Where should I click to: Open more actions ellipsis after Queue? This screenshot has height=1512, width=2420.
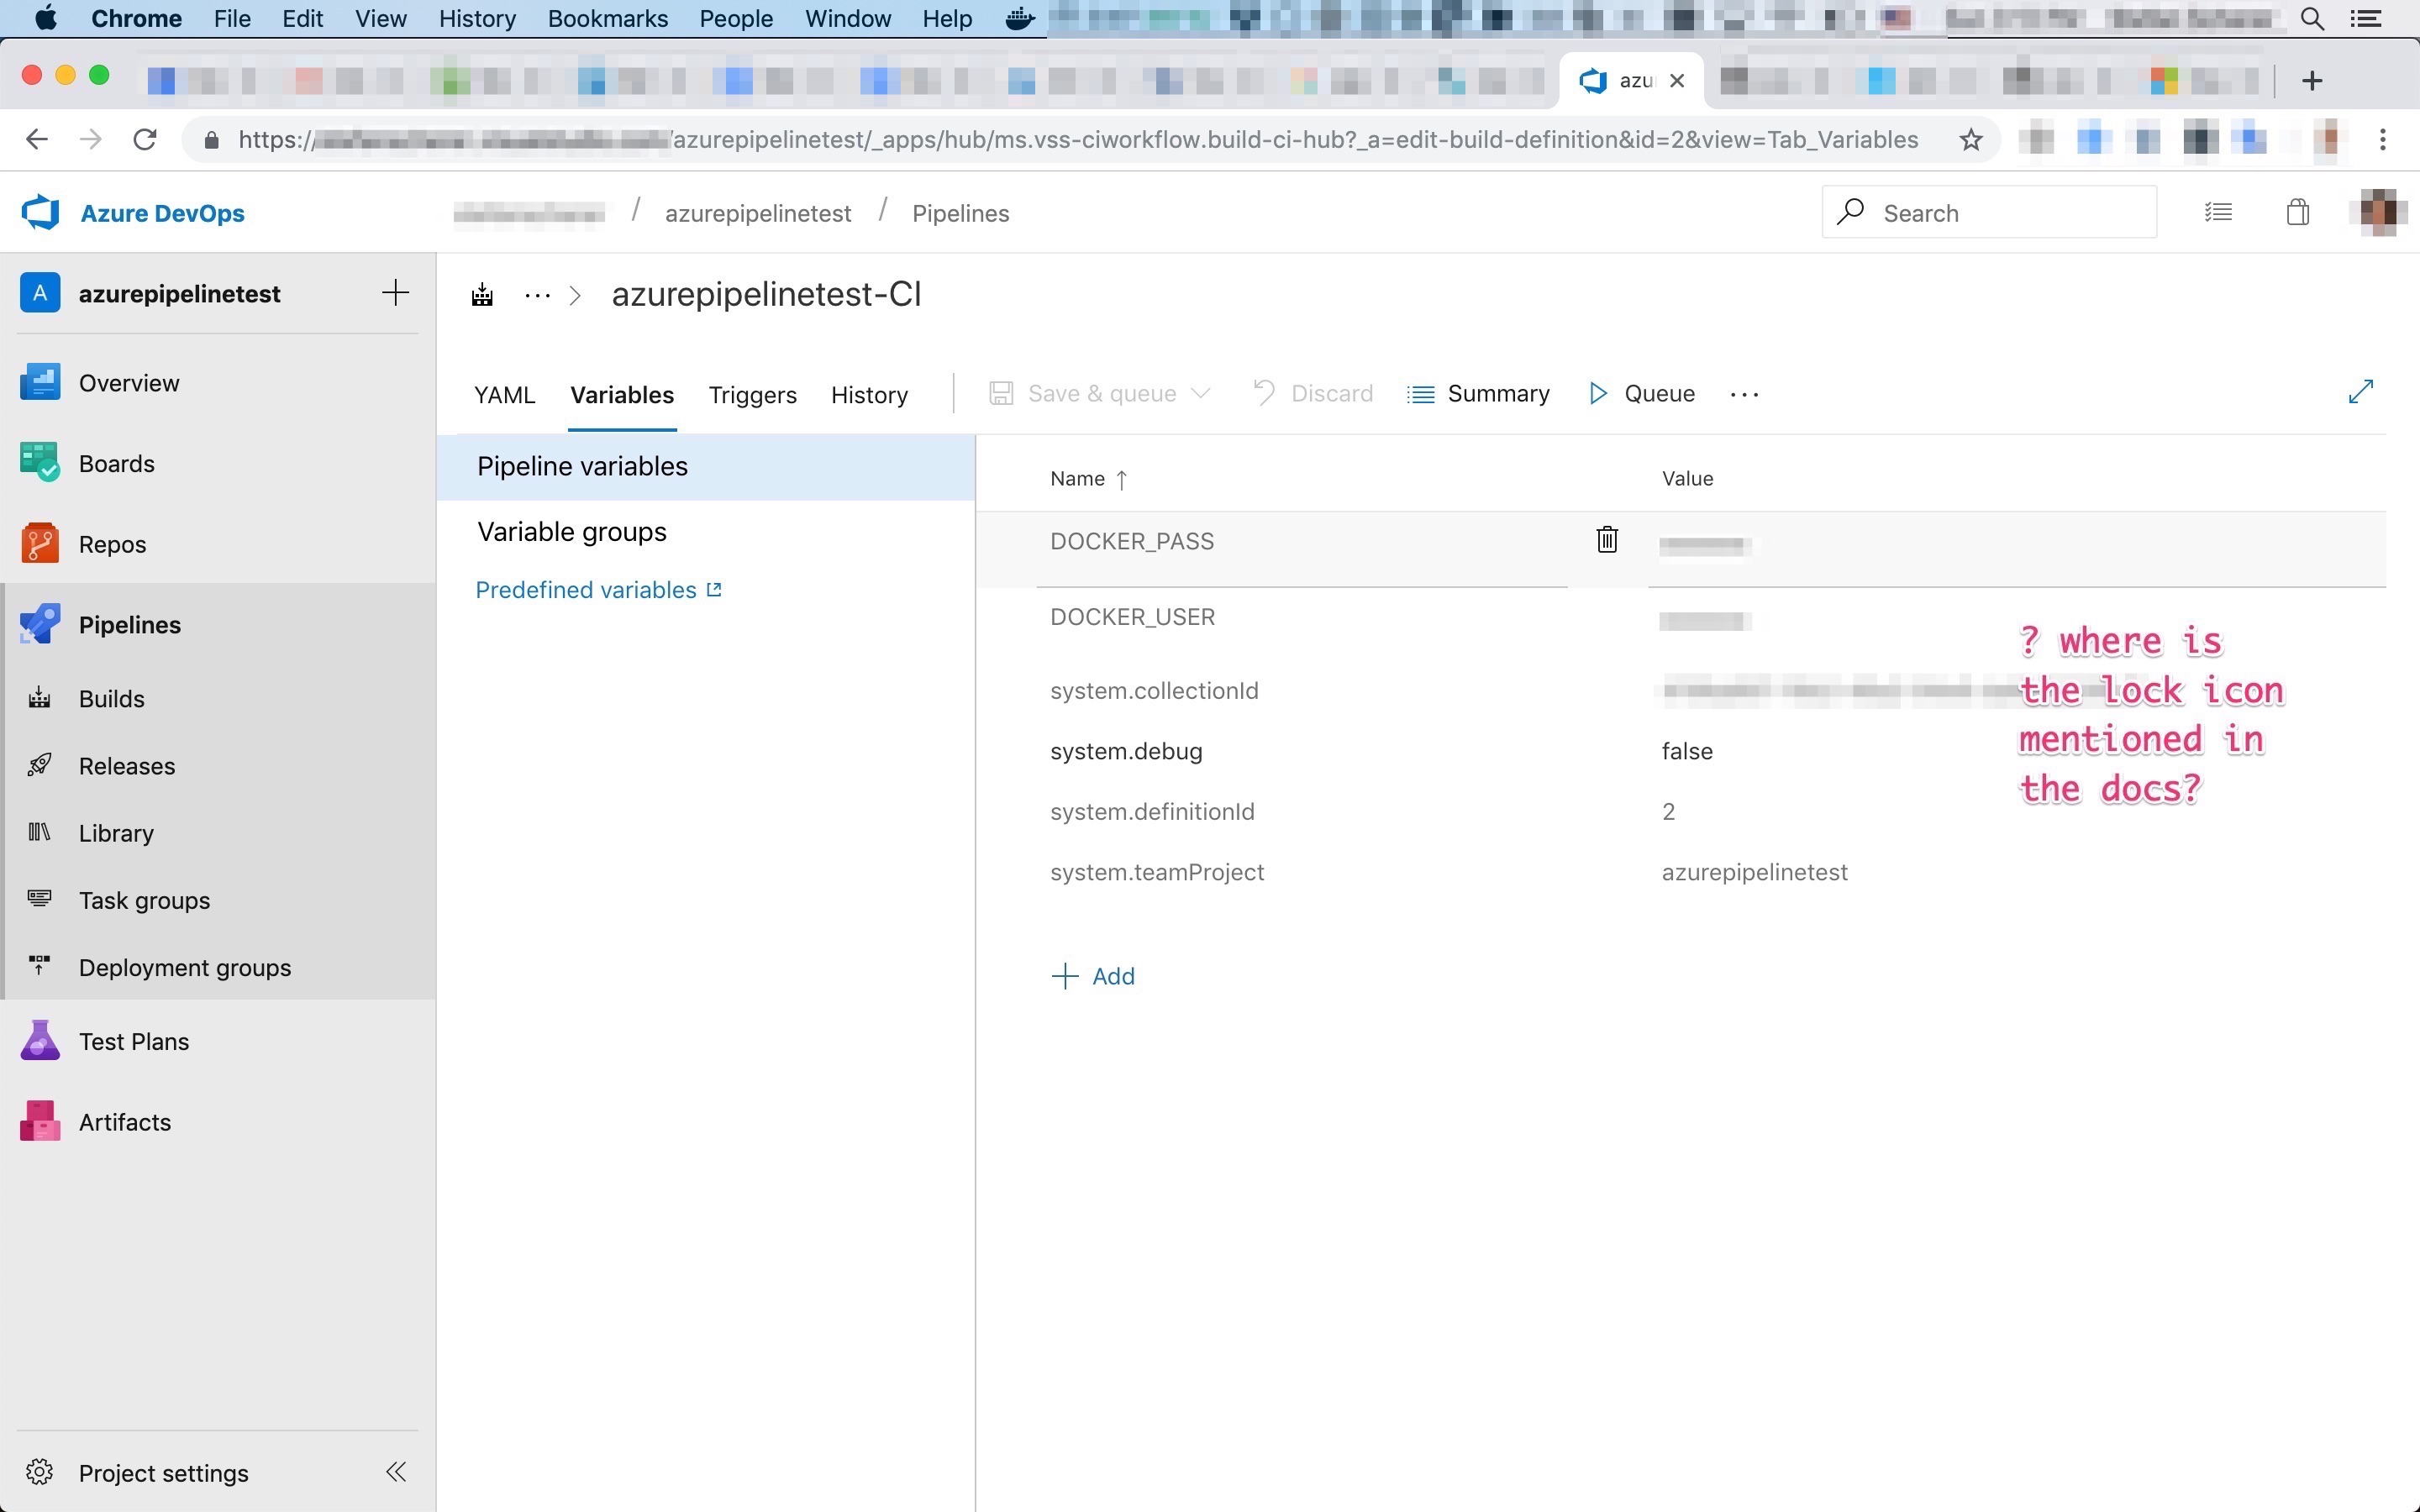[1744, 395]
